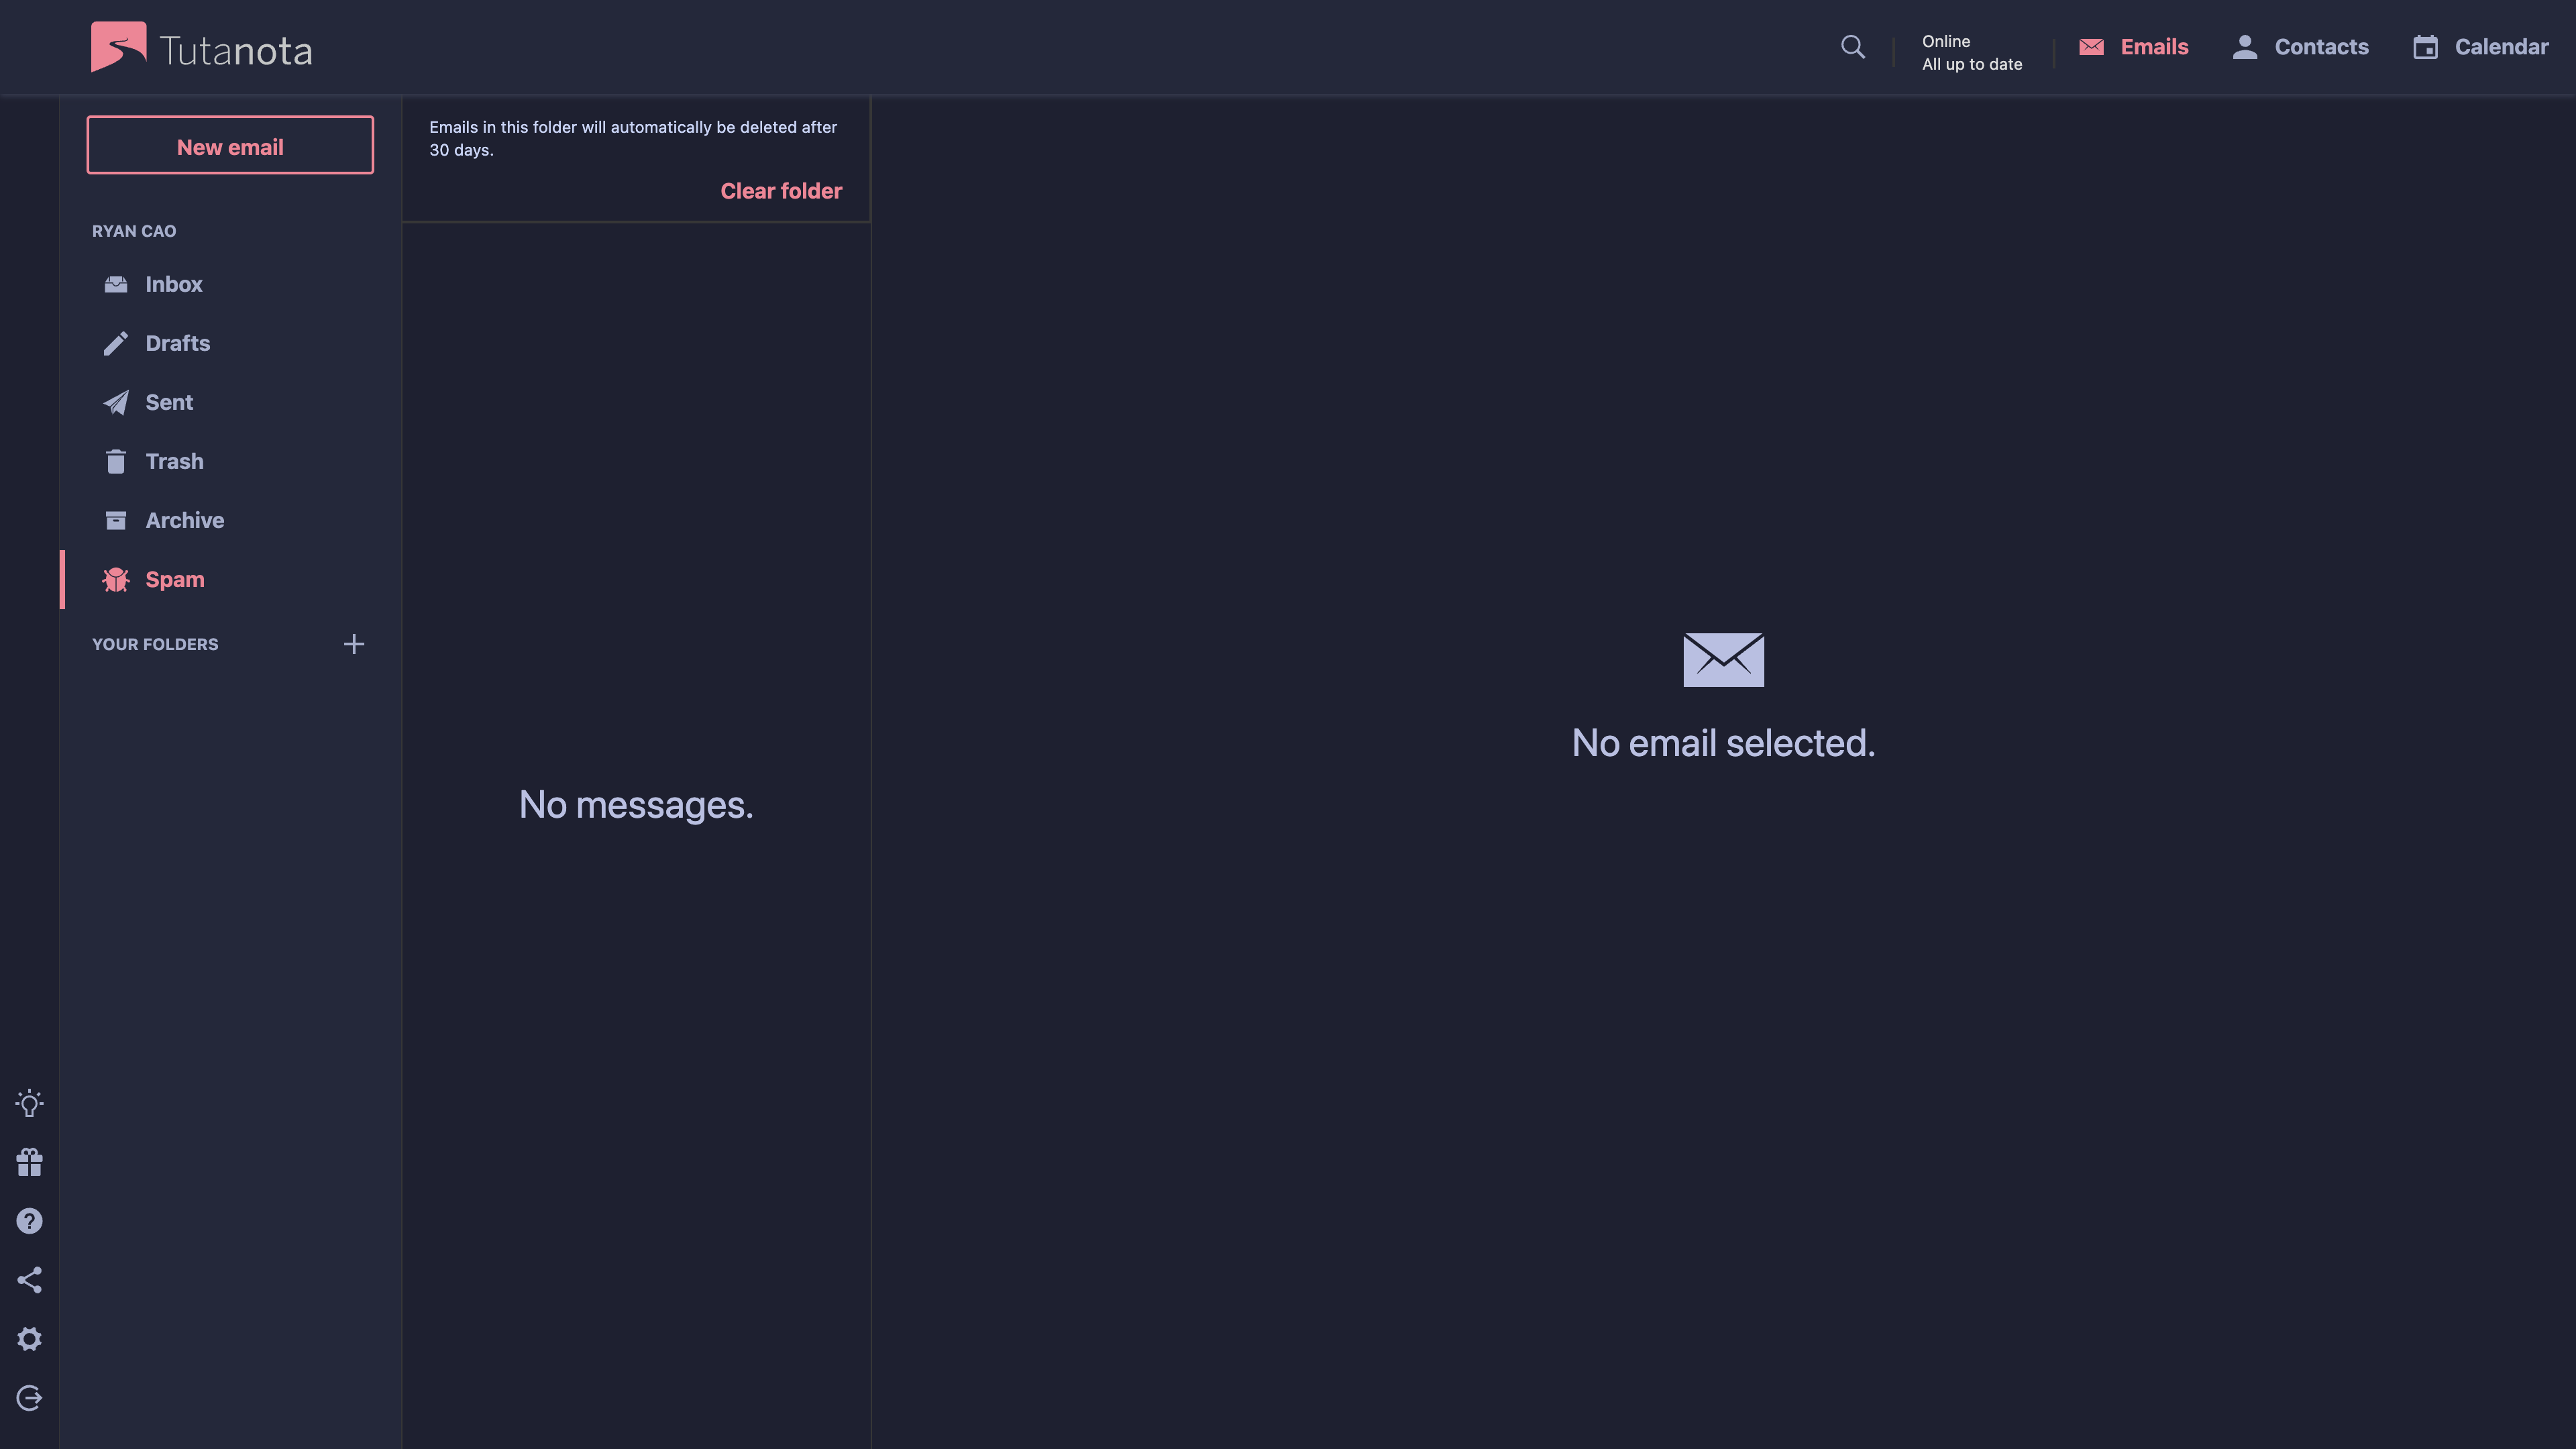Image resolution: width=2576 pixels, height=1449 pixels.
Task: Click the Online status indicator text
Action: 1945,41
